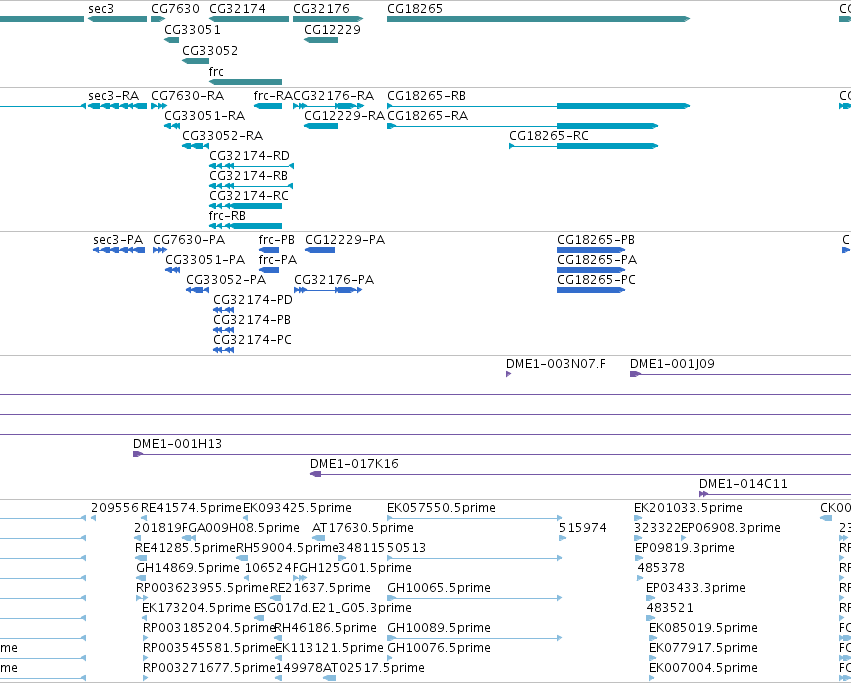
Task: Open the CG32174-RD transcript
Action: [x=251, y=166]
